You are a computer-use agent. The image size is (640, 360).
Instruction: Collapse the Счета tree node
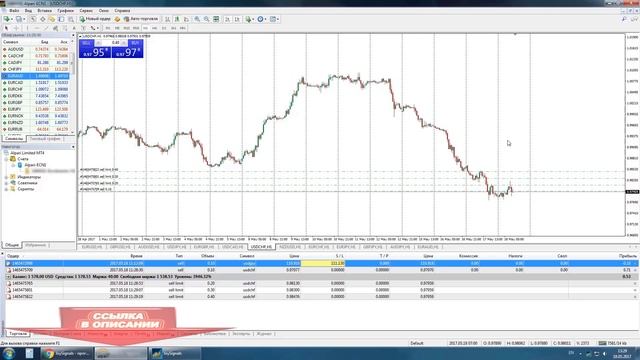click(x=7, y=159)
